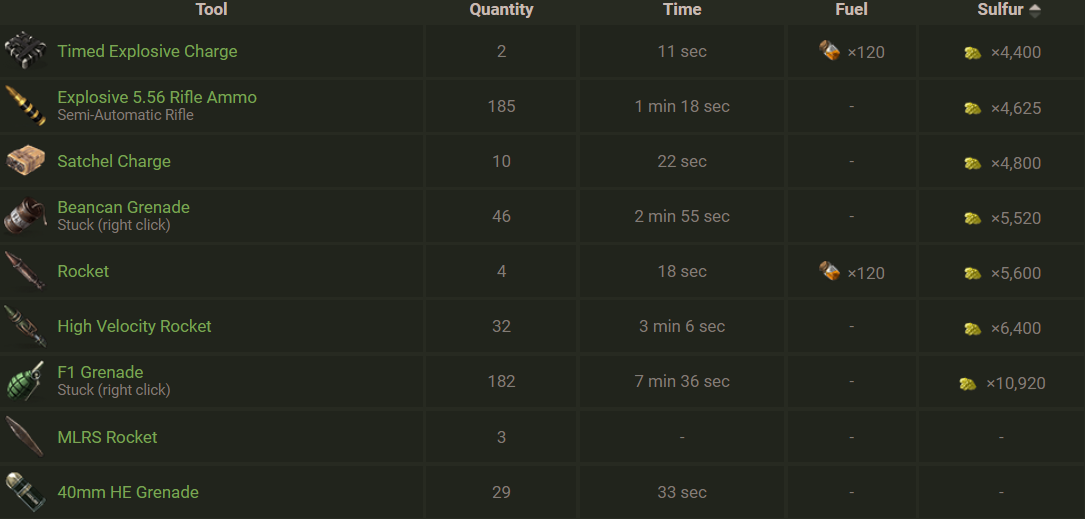Sort by the Fuel column header
The width and height of the screenshot is (1085, 519).
pyautogui.click(x=851, y=10)
